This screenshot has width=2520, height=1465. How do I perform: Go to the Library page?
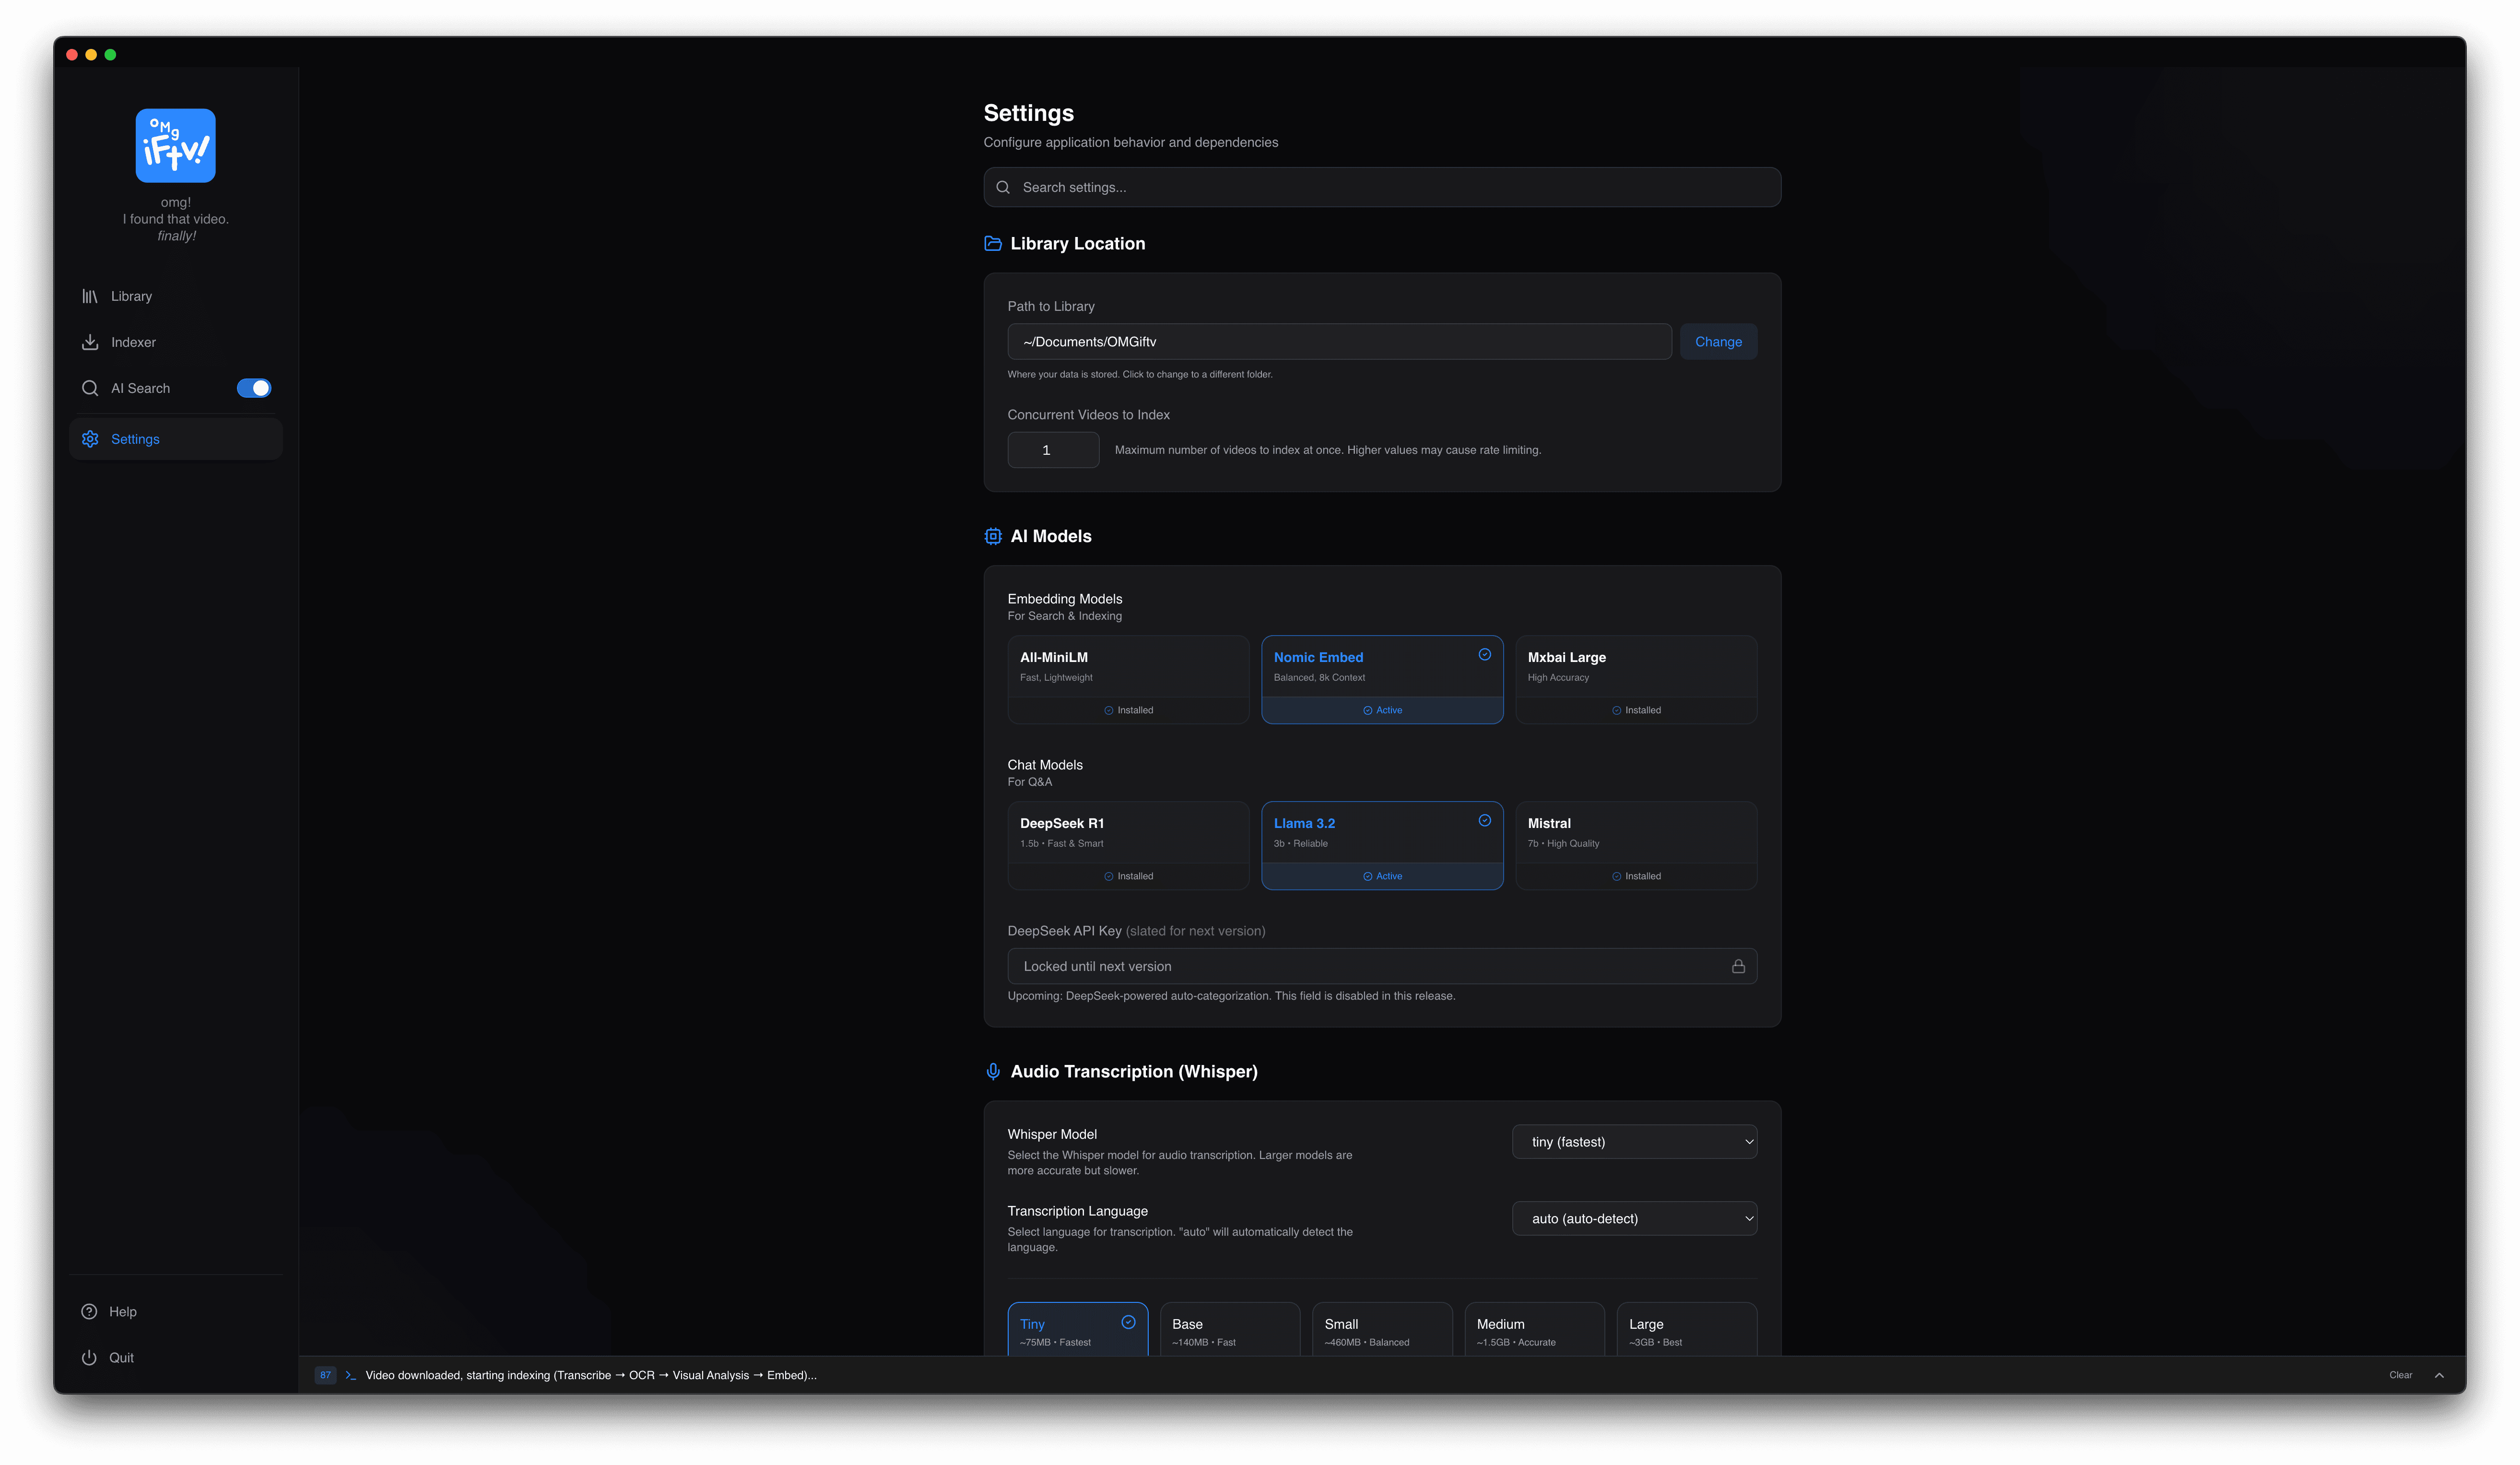tap(131, 296)
